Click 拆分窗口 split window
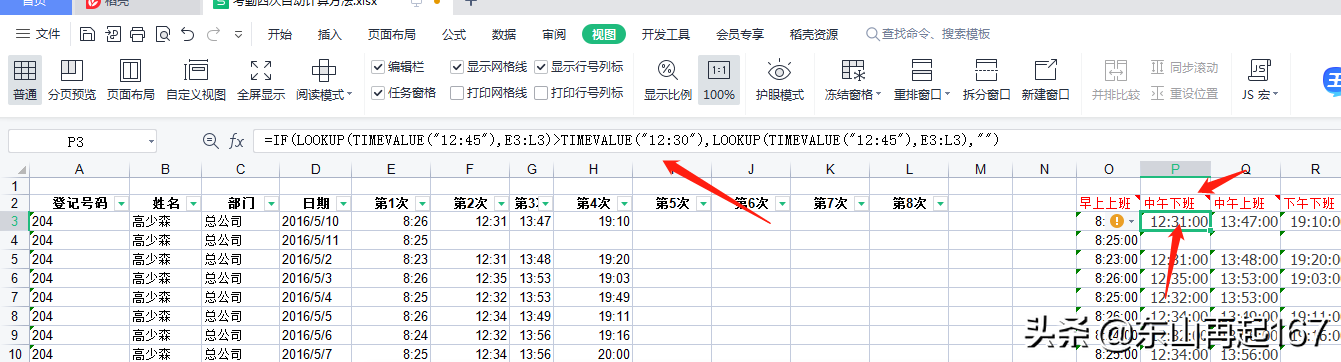 point(986,80)
